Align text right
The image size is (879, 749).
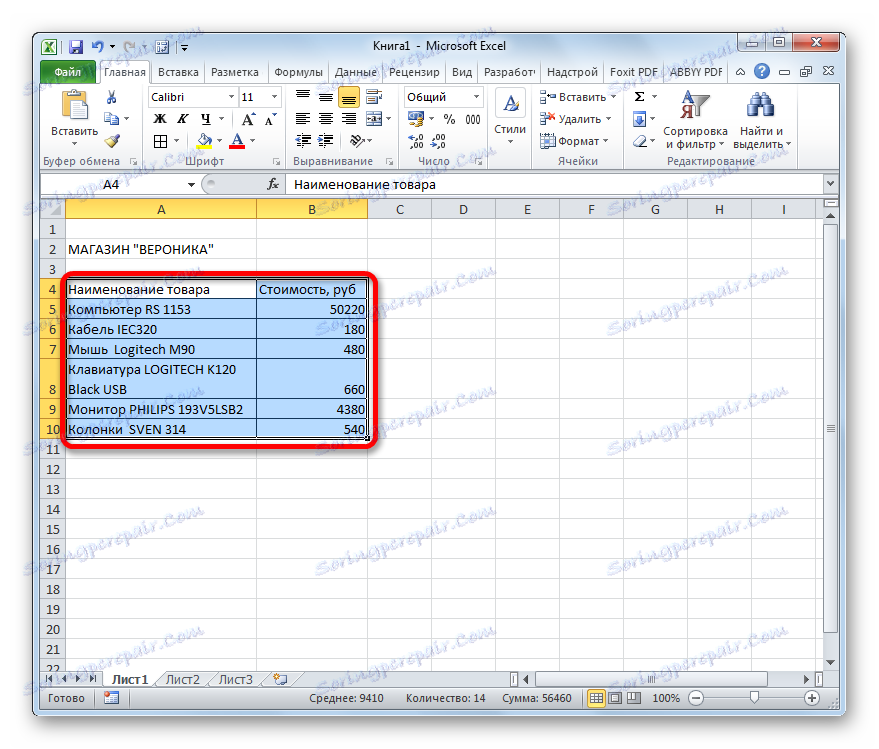pyautogui.click(x=349, y=119)
